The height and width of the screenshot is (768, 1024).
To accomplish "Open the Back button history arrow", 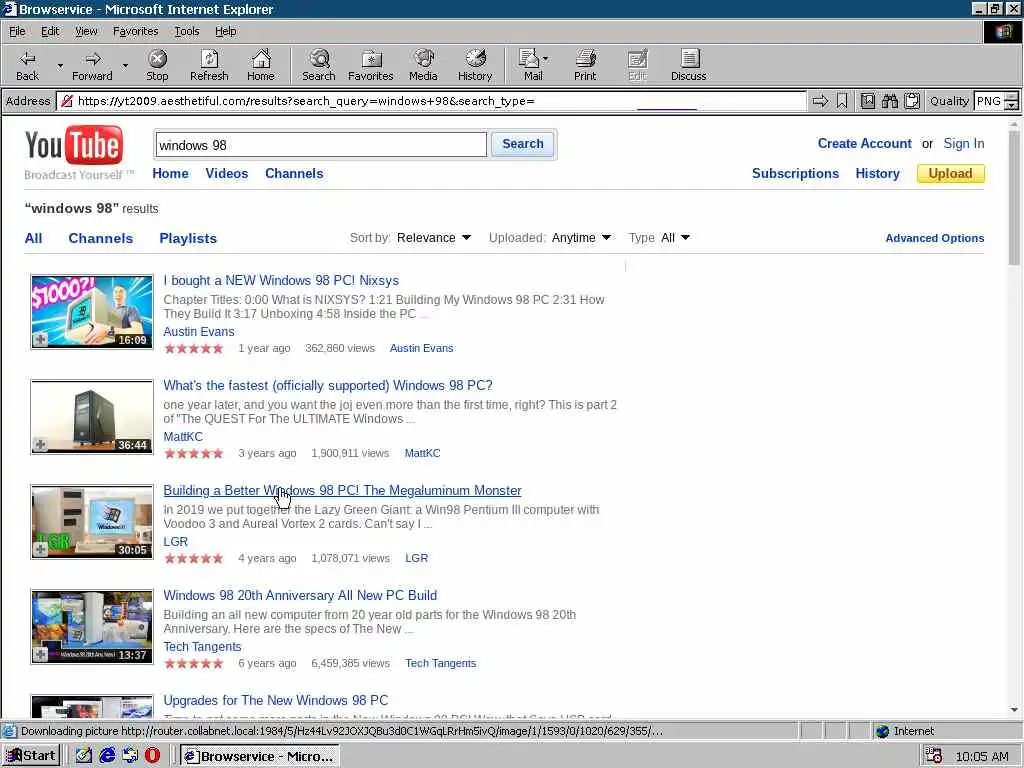I will 60,65.
